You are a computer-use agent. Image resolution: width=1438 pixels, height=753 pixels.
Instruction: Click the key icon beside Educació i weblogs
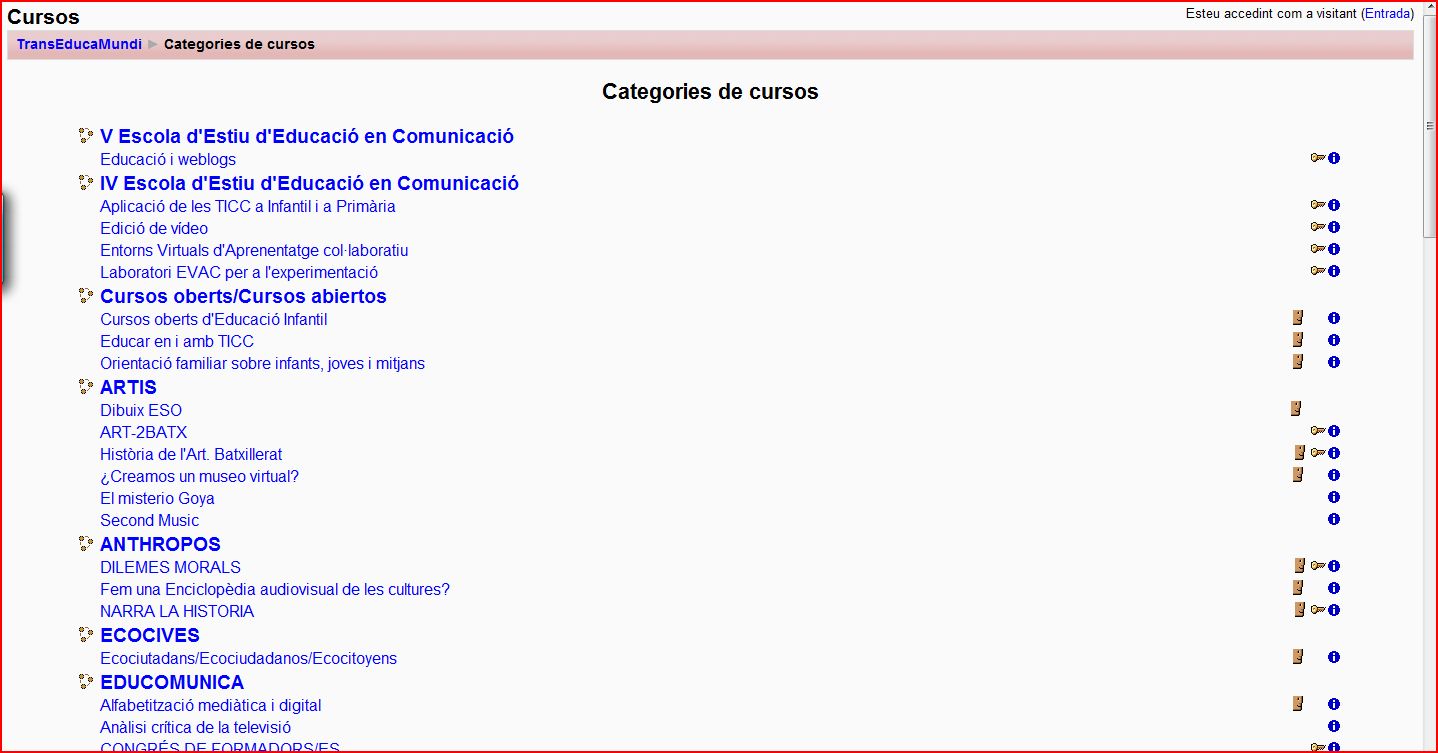click(x=1317, y=158)
